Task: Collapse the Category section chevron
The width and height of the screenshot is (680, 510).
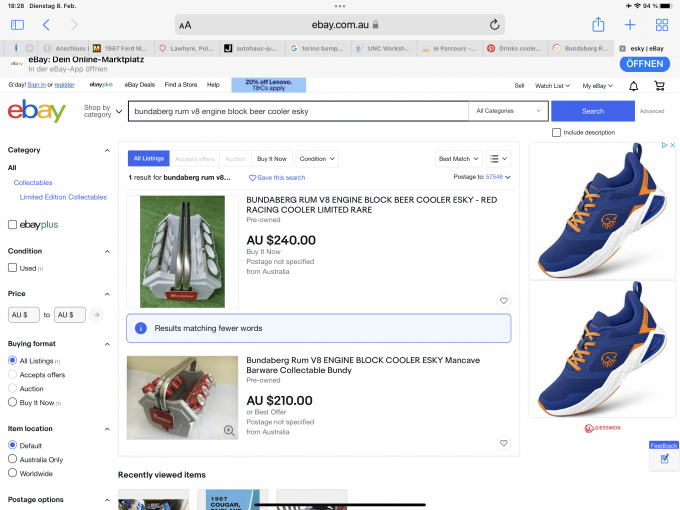Action: coord(107,150)
